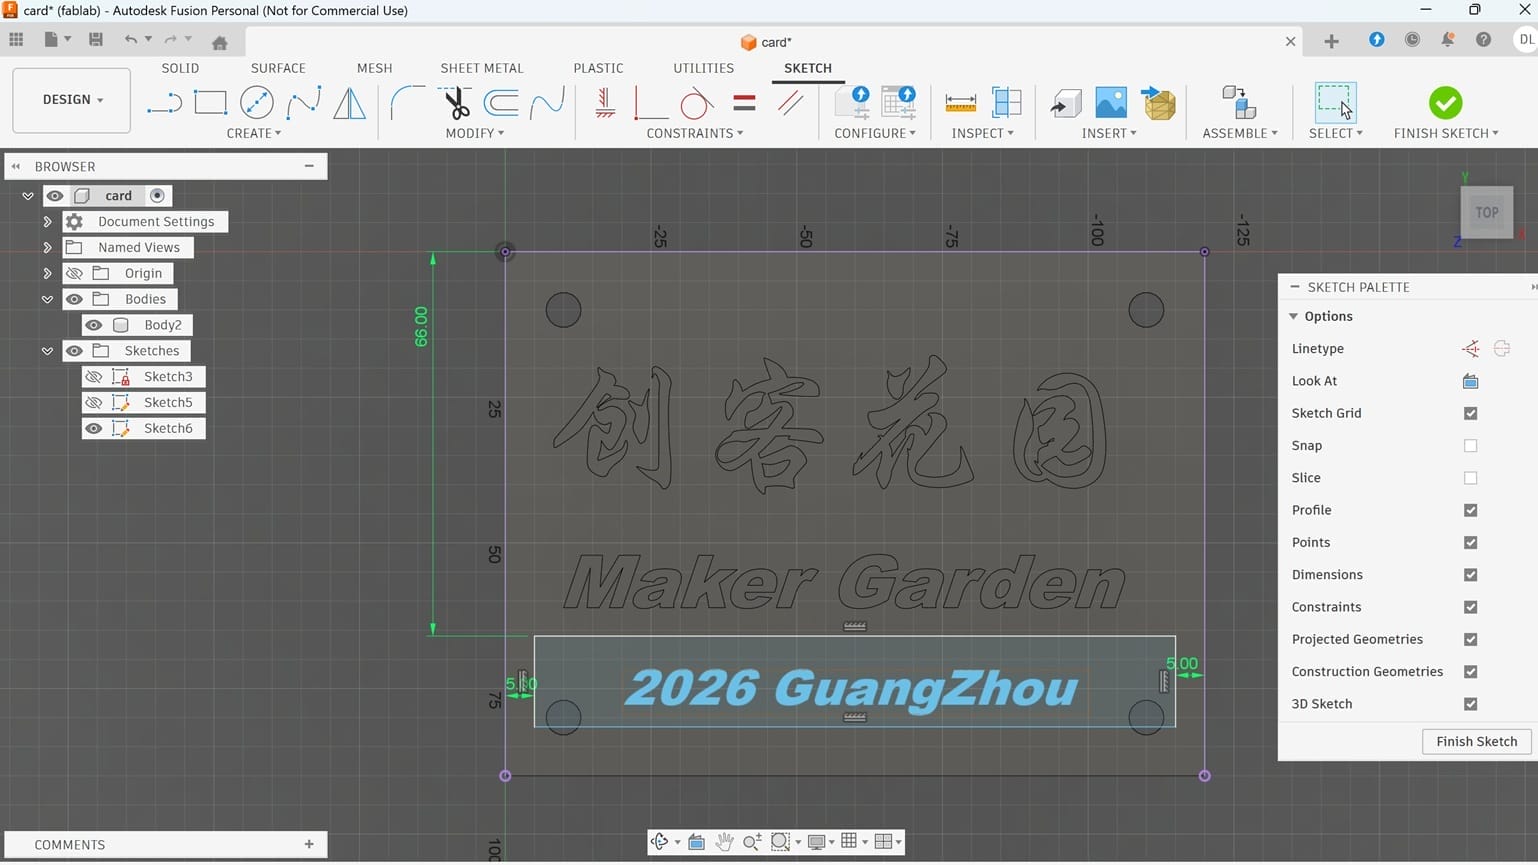Click the green Finish Sketch checkmark
The image size is (1538, 865).
1445,101
